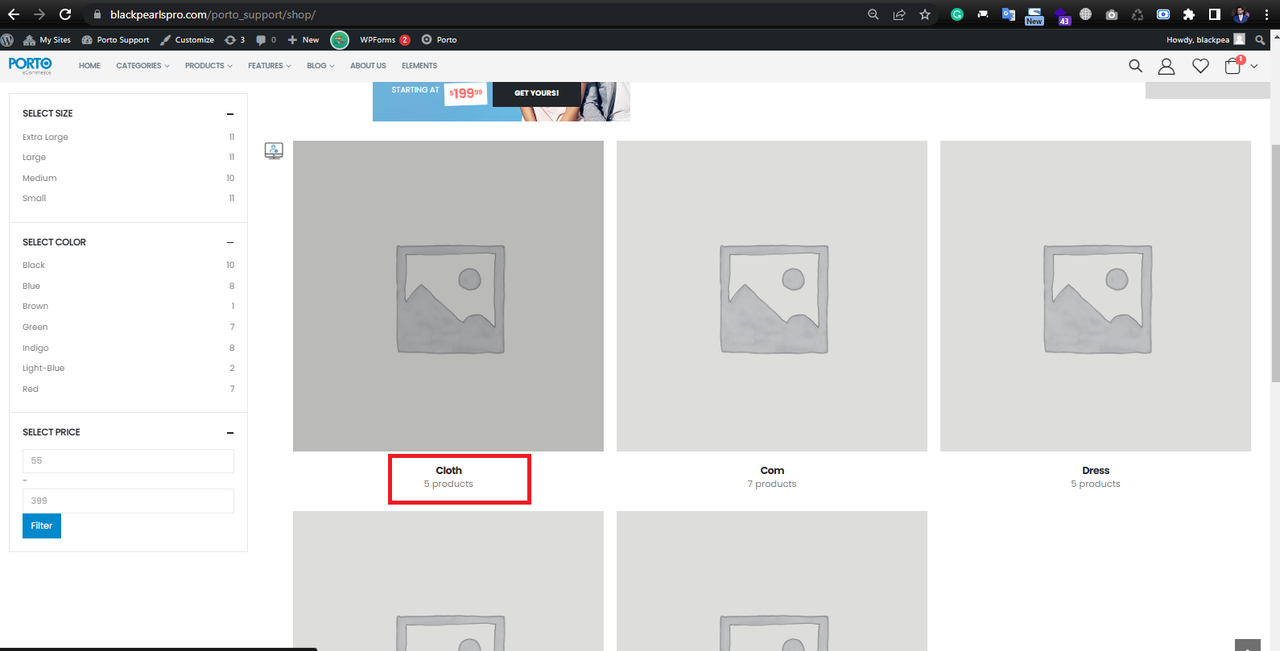The image size is (1280, 651).
Task: Open the Grammarly extension icon
Action: (957, 15)
